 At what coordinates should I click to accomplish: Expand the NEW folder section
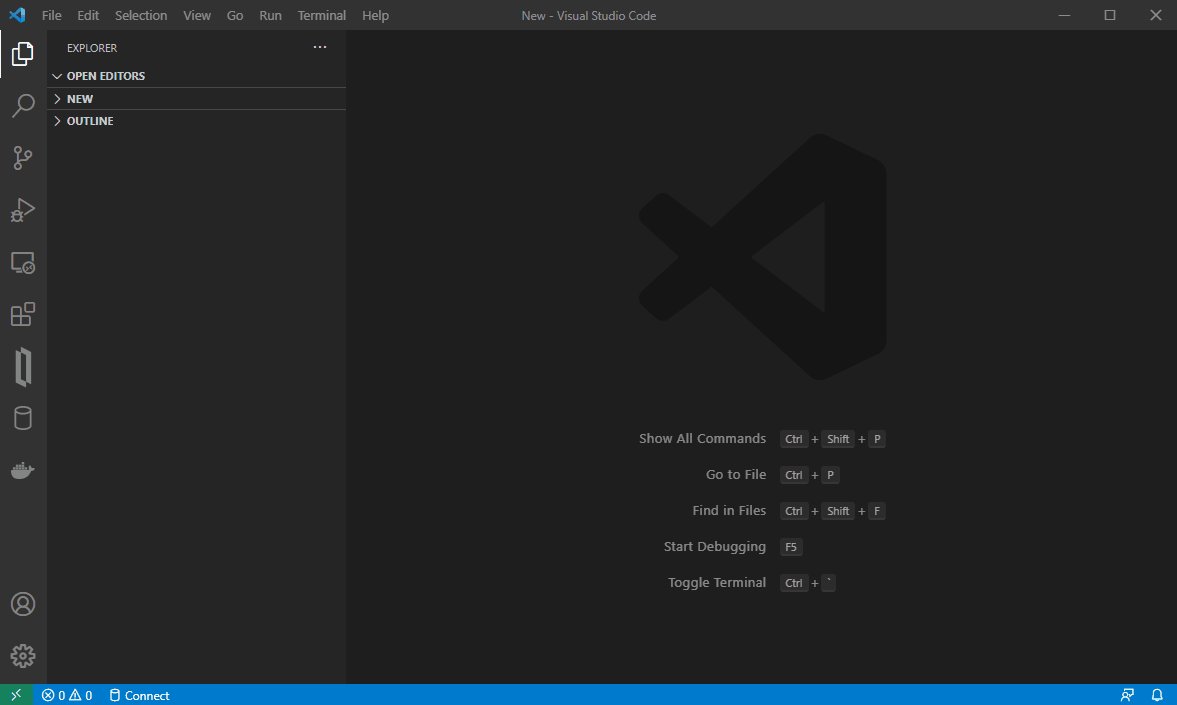pos(80,99)
